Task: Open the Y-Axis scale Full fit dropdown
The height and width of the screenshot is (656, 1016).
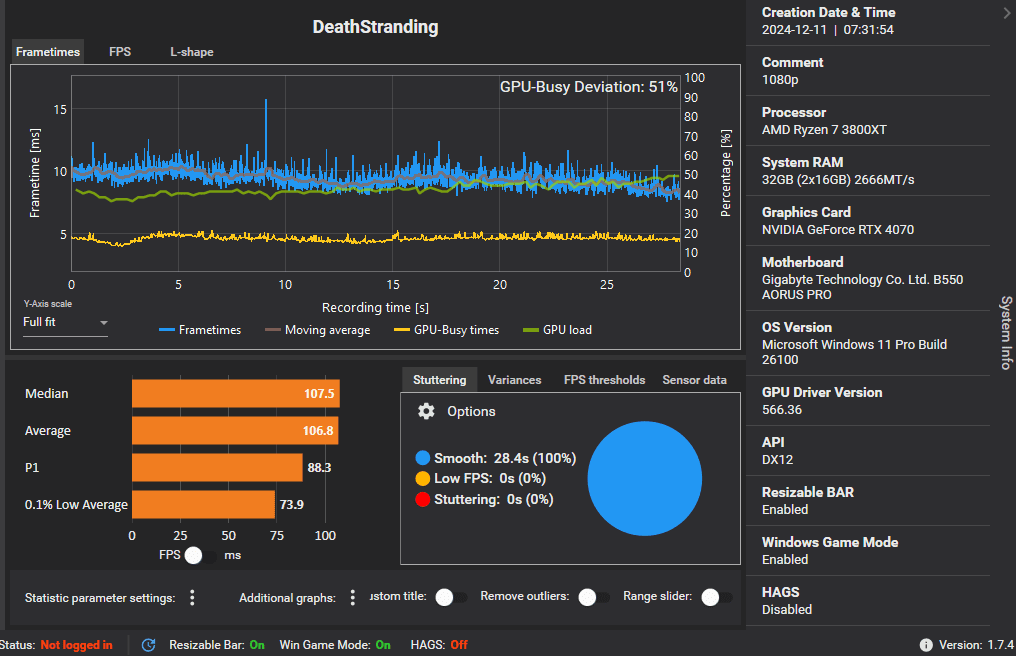Action: coord(65,322)
